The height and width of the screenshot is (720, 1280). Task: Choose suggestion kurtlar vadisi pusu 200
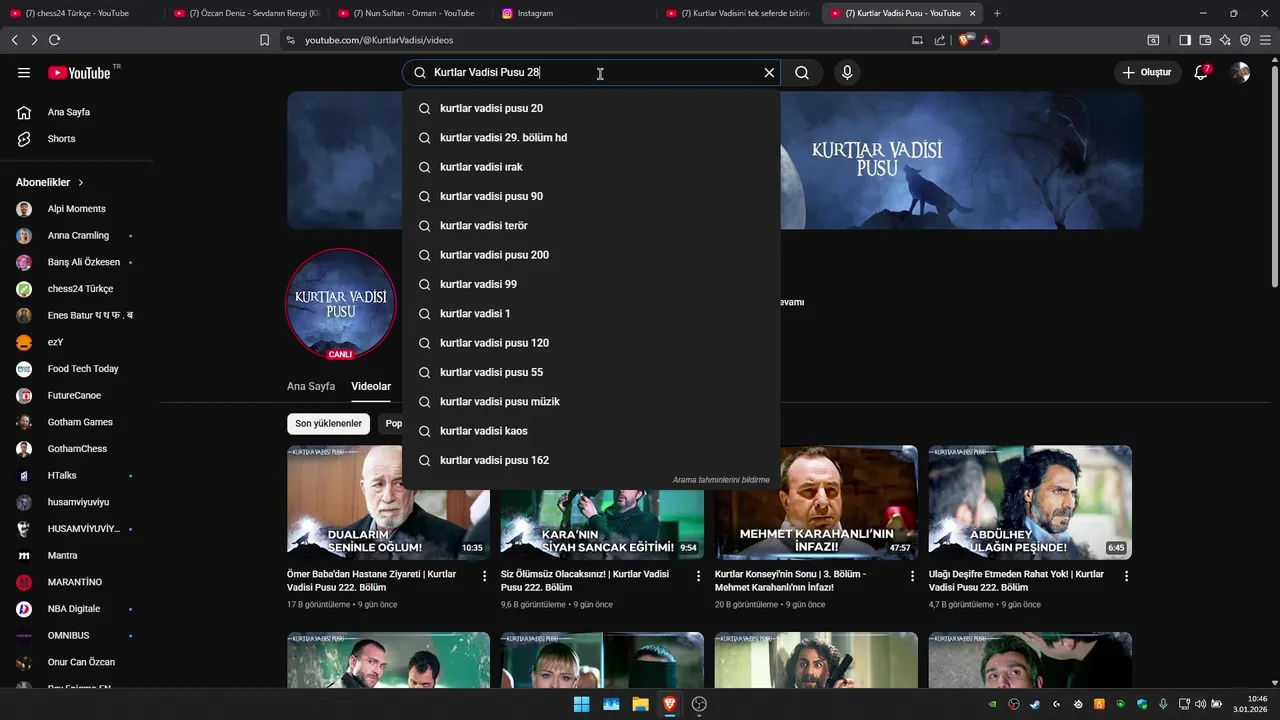(x=591, y=255)
